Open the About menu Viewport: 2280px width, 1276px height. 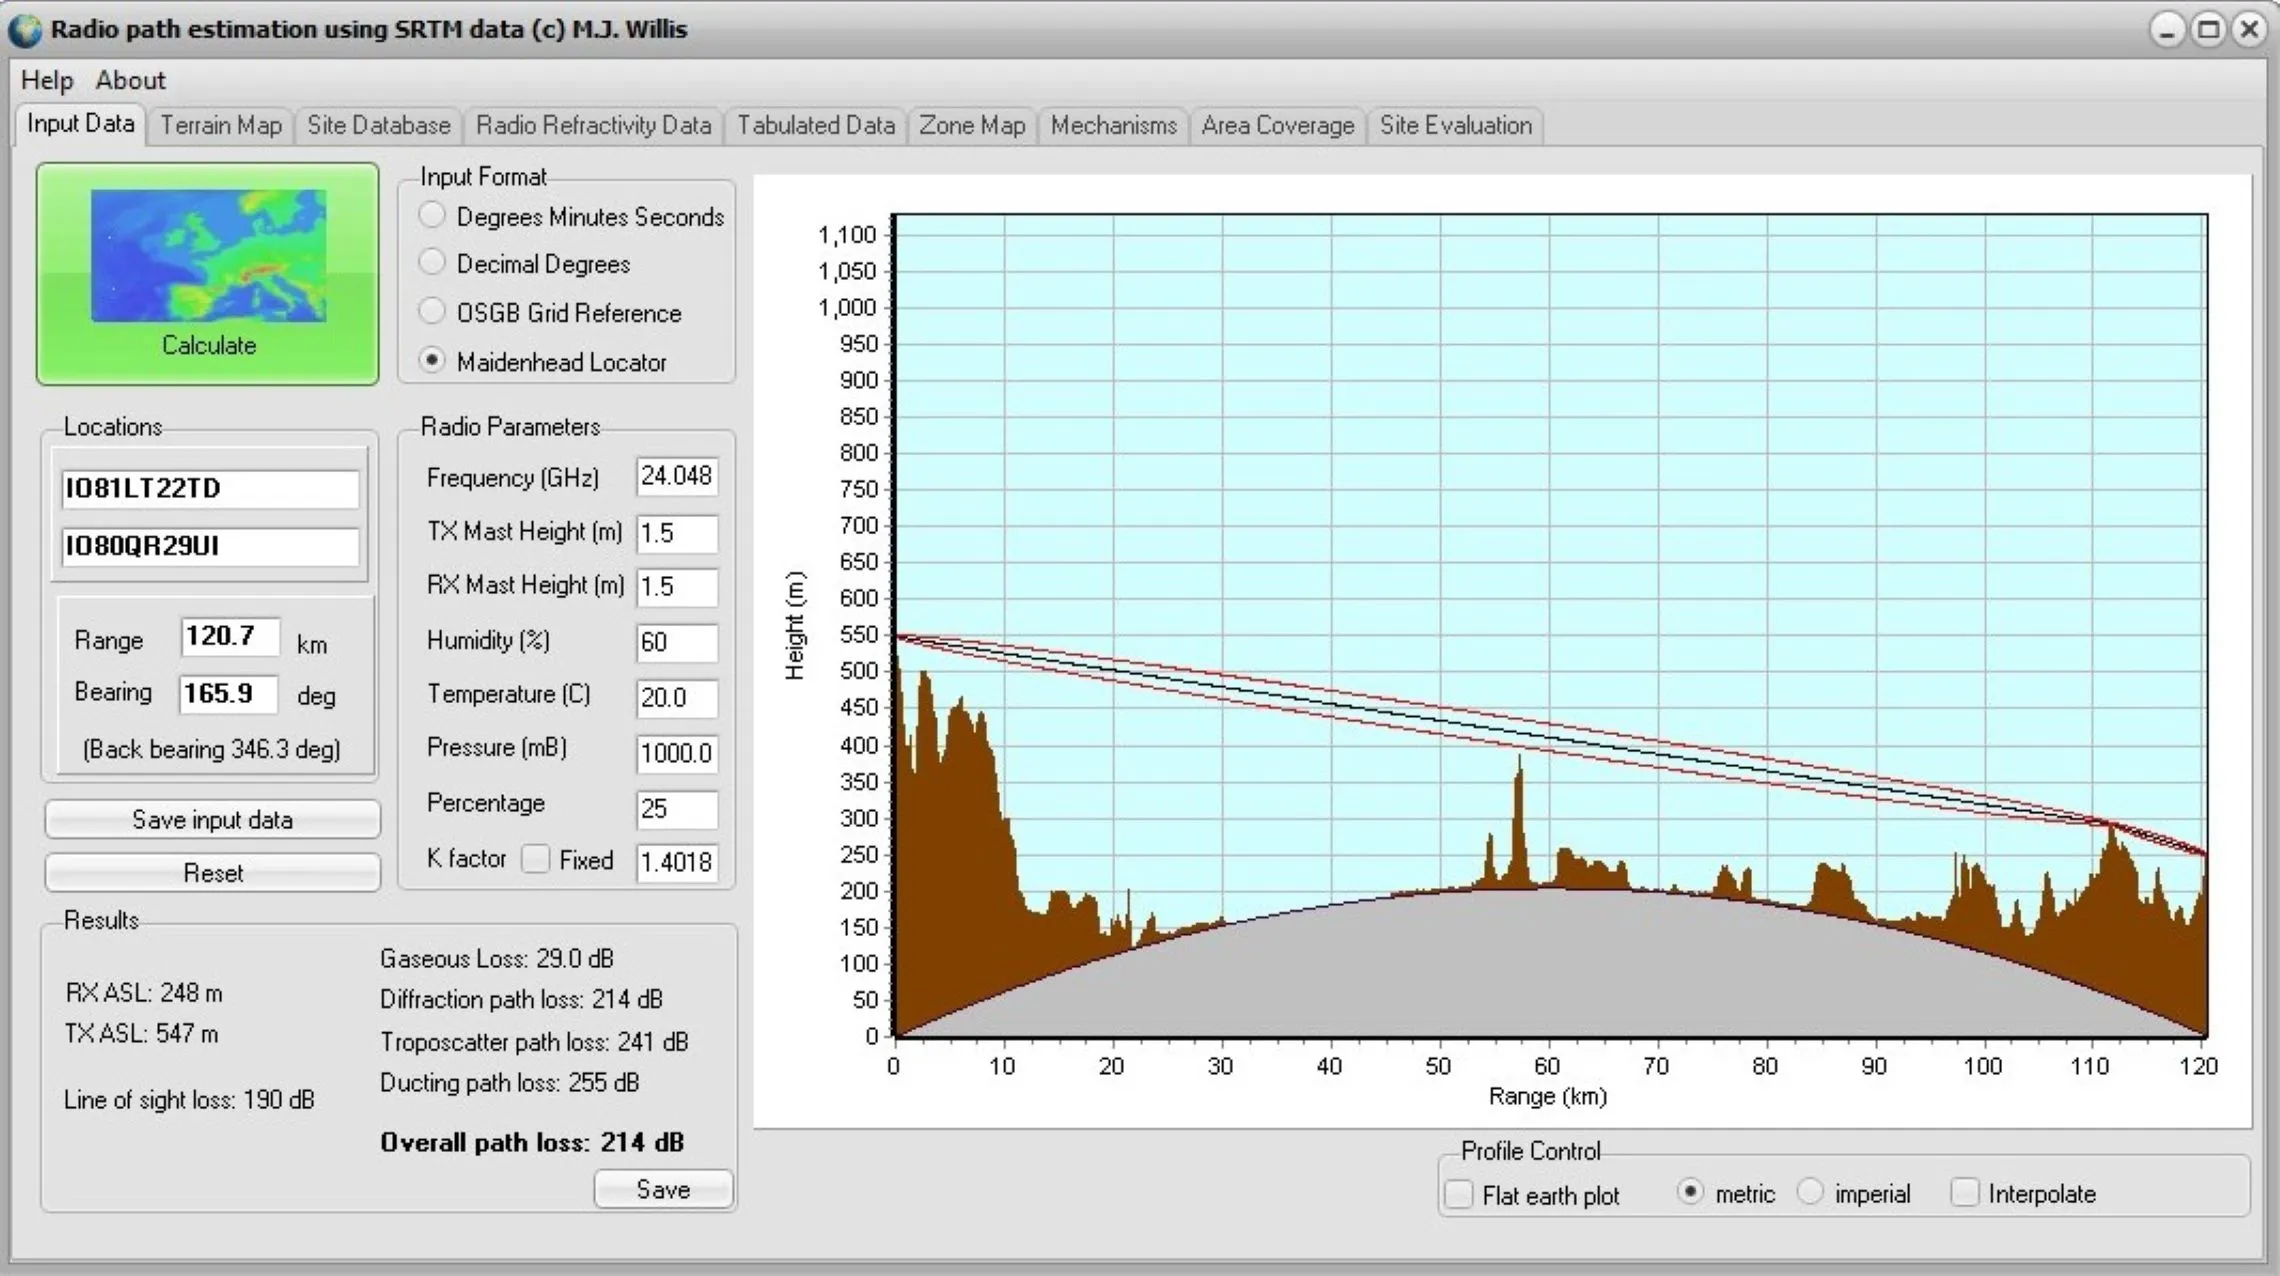(x=130, y=80)
